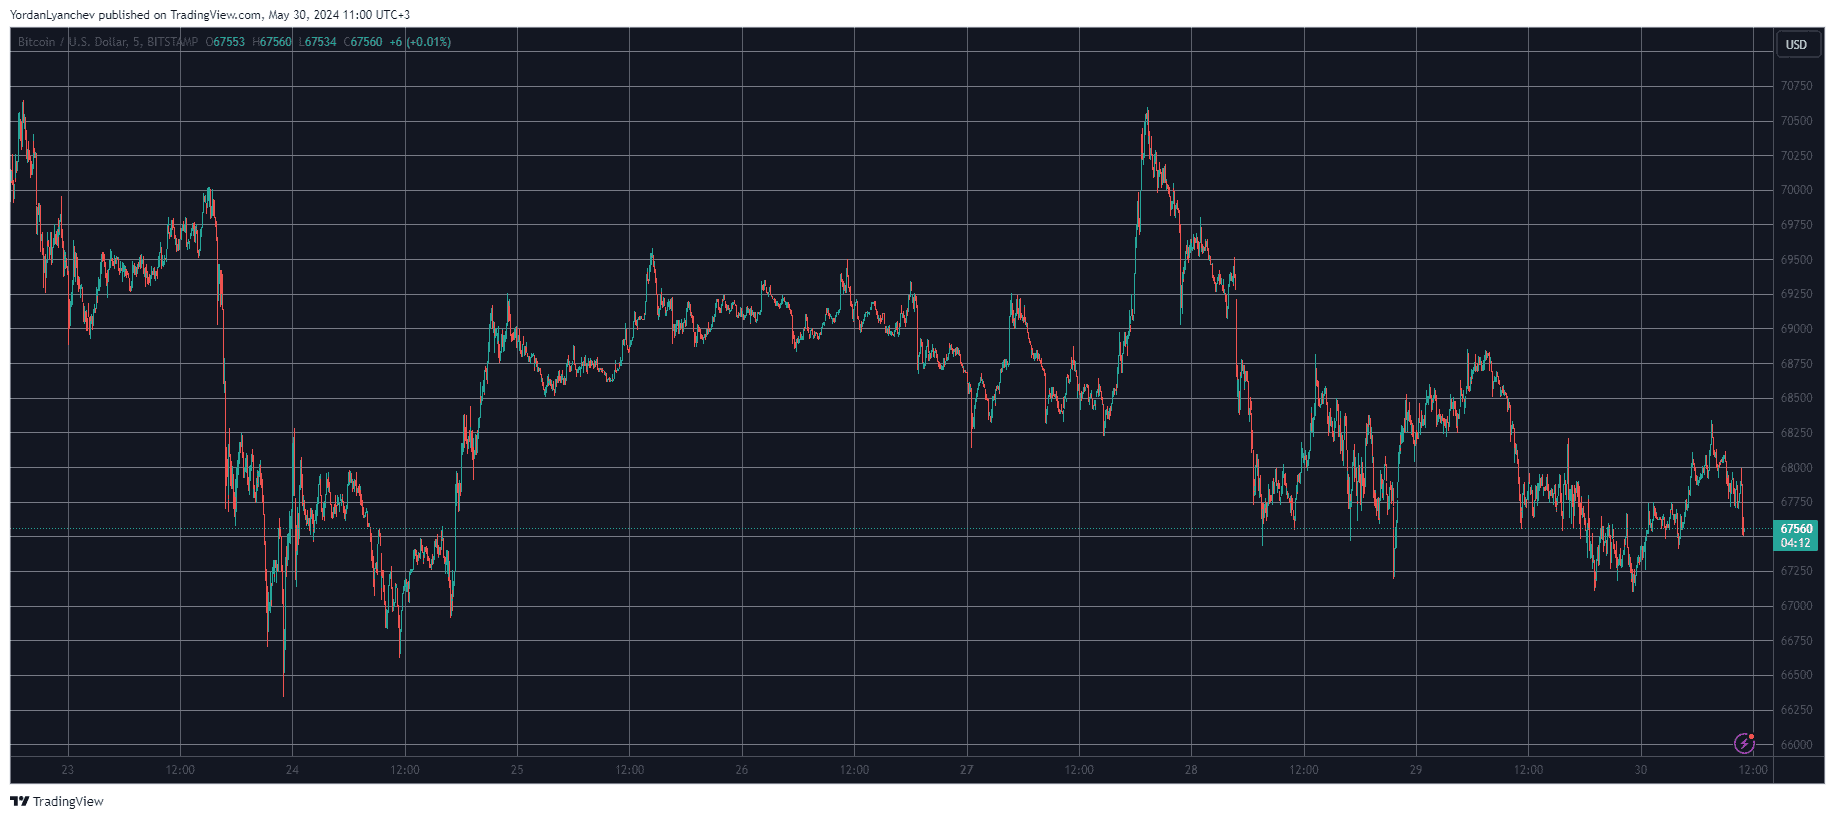
Task: Click the open value O67553
Action: [225, 42]
